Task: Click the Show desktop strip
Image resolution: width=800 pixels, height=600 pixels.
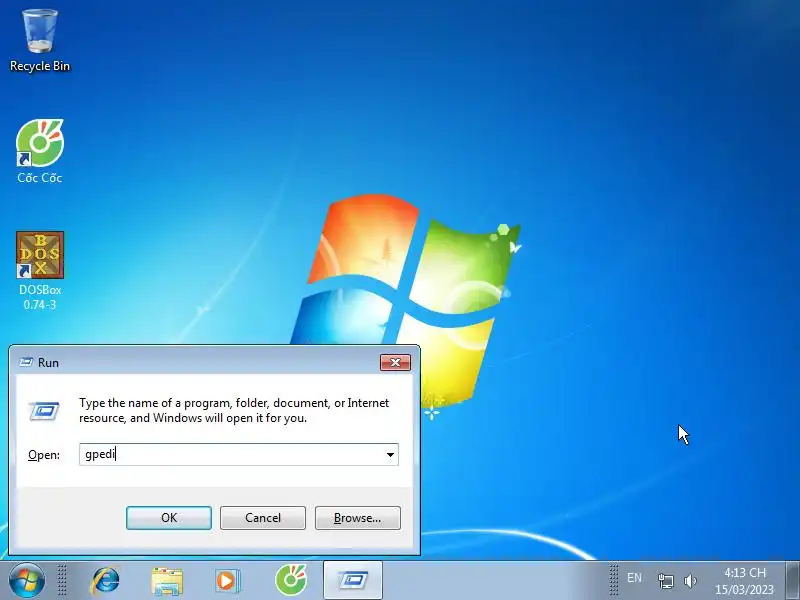Action: coord(793,581)
